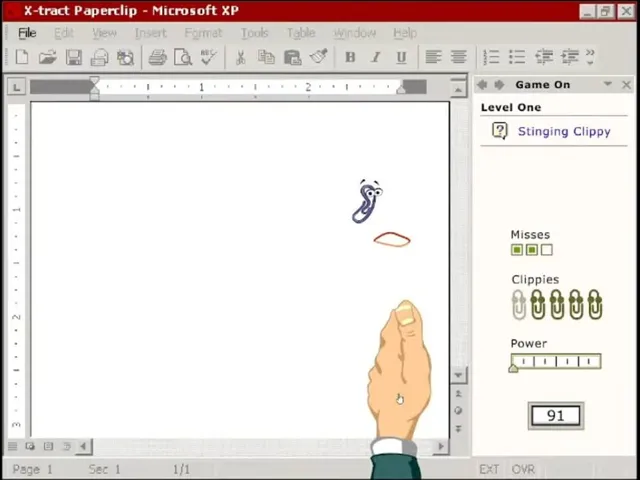This screenshot has width=640, height=480.
Task: Click the Save floppy disk icon
Action: 74,57
